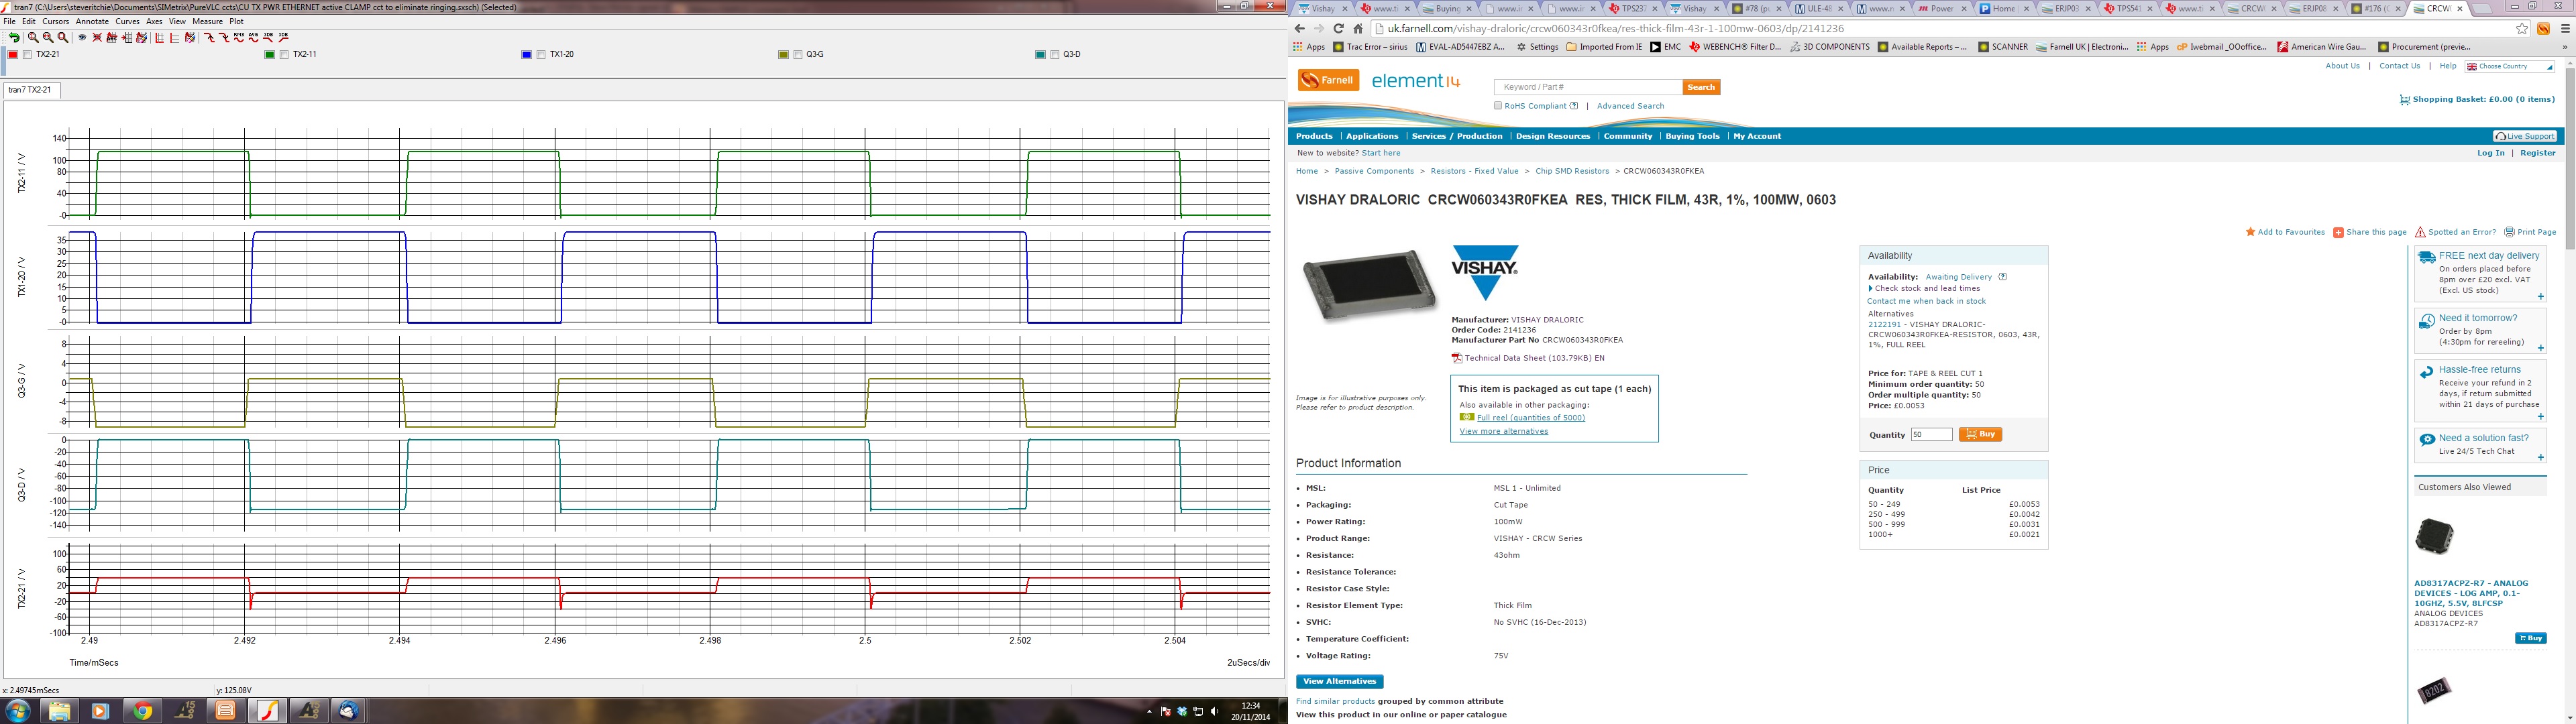Expand the Need a solution fast panel
Image resolution: width=2576 pixels, height=724 pixels.
[x=2541, y=457]
